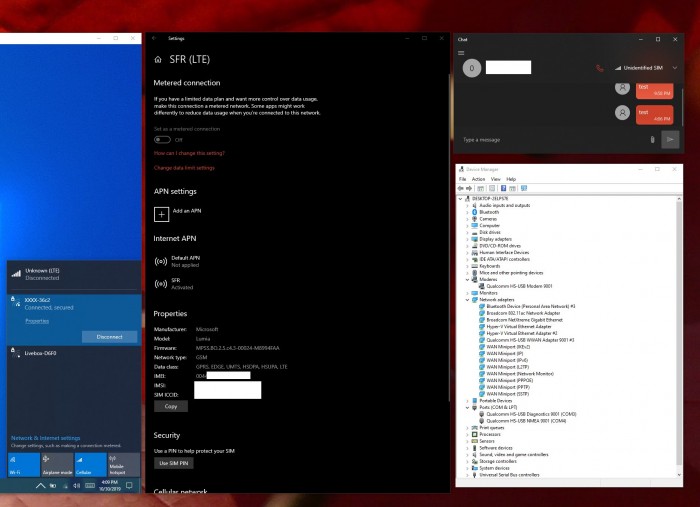Viewport: 700px width, 507px height.
Task: Click the home icon in Settings header
Action: 158,60
